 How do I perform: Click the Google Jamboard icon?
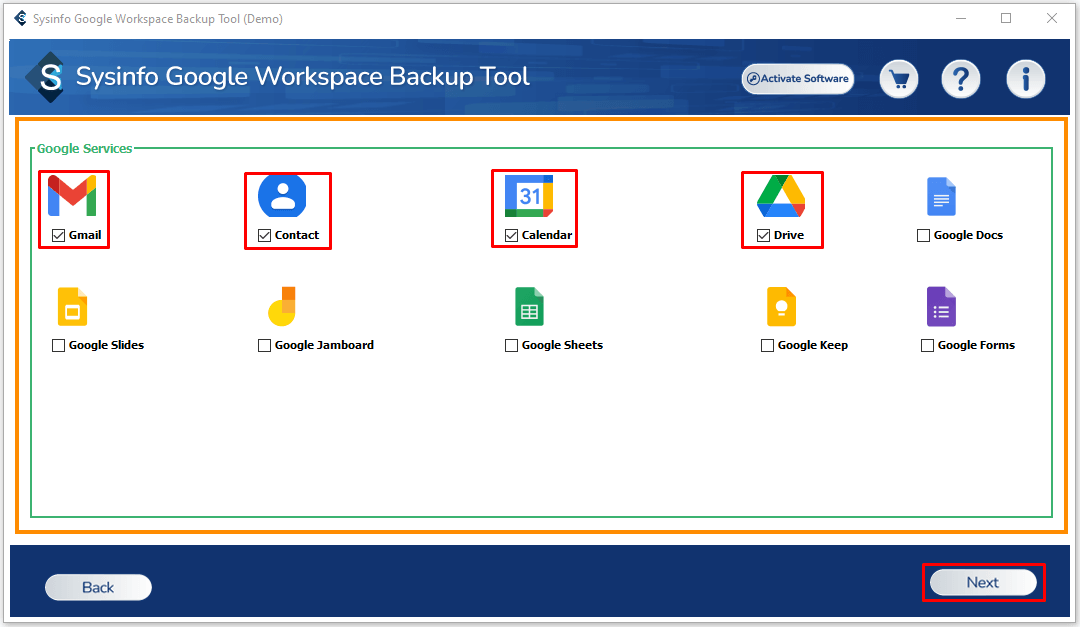[282, 307]
